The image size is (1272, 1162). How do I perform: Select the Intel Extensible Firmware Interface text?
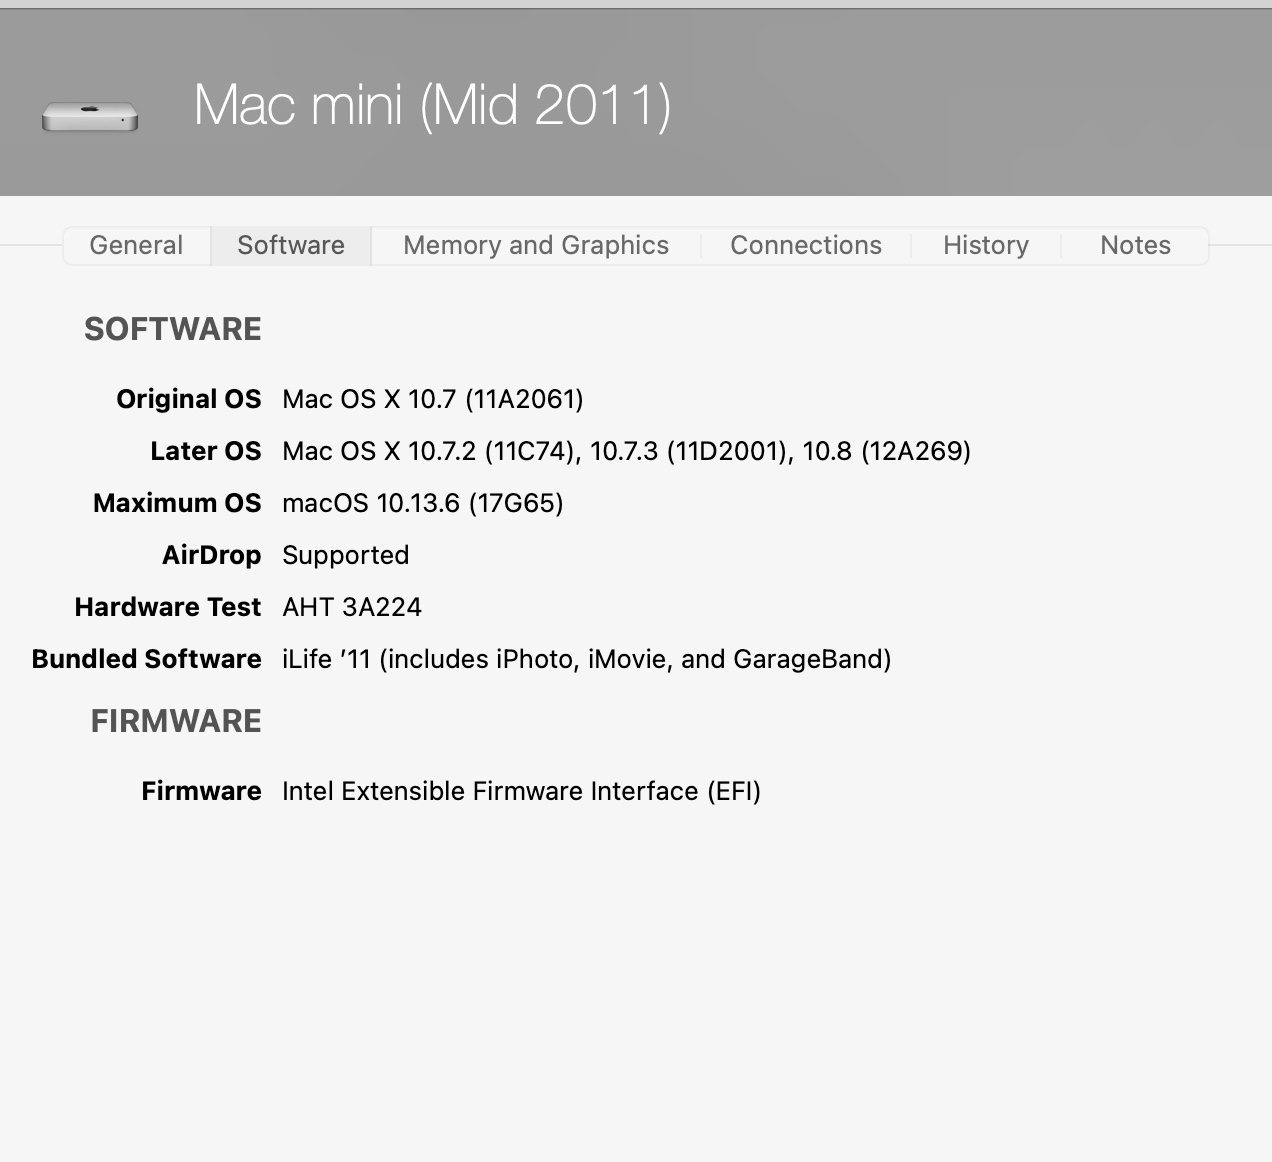521,791
